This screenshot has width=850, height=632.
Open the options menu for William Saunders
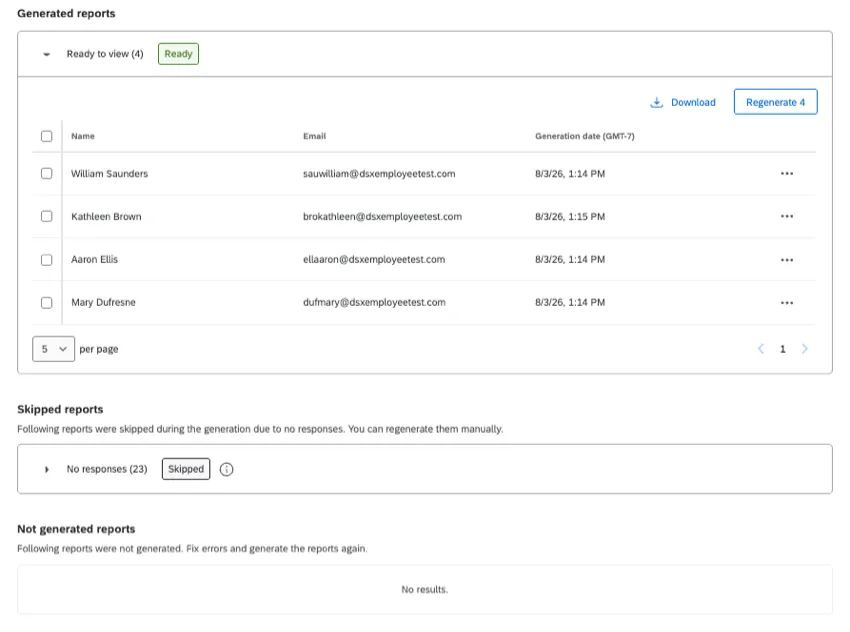coord(787,173)
